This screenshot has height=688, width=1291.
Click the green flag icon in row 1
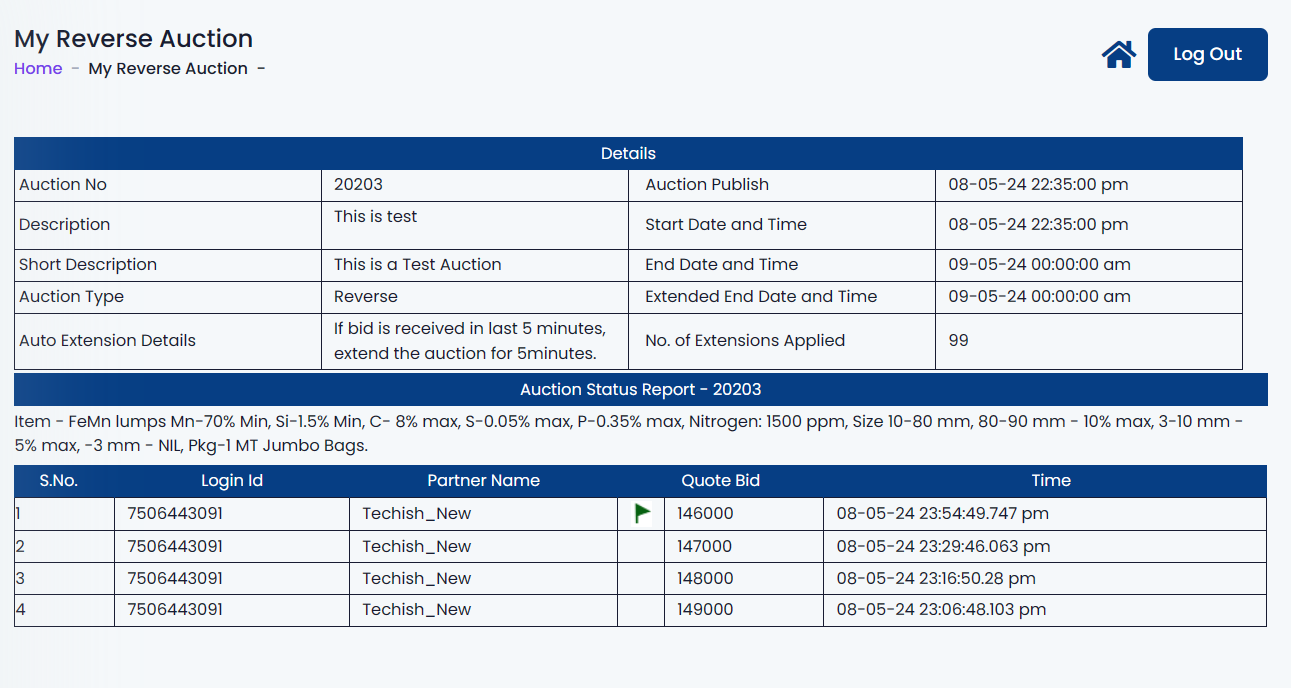[642, 513]
